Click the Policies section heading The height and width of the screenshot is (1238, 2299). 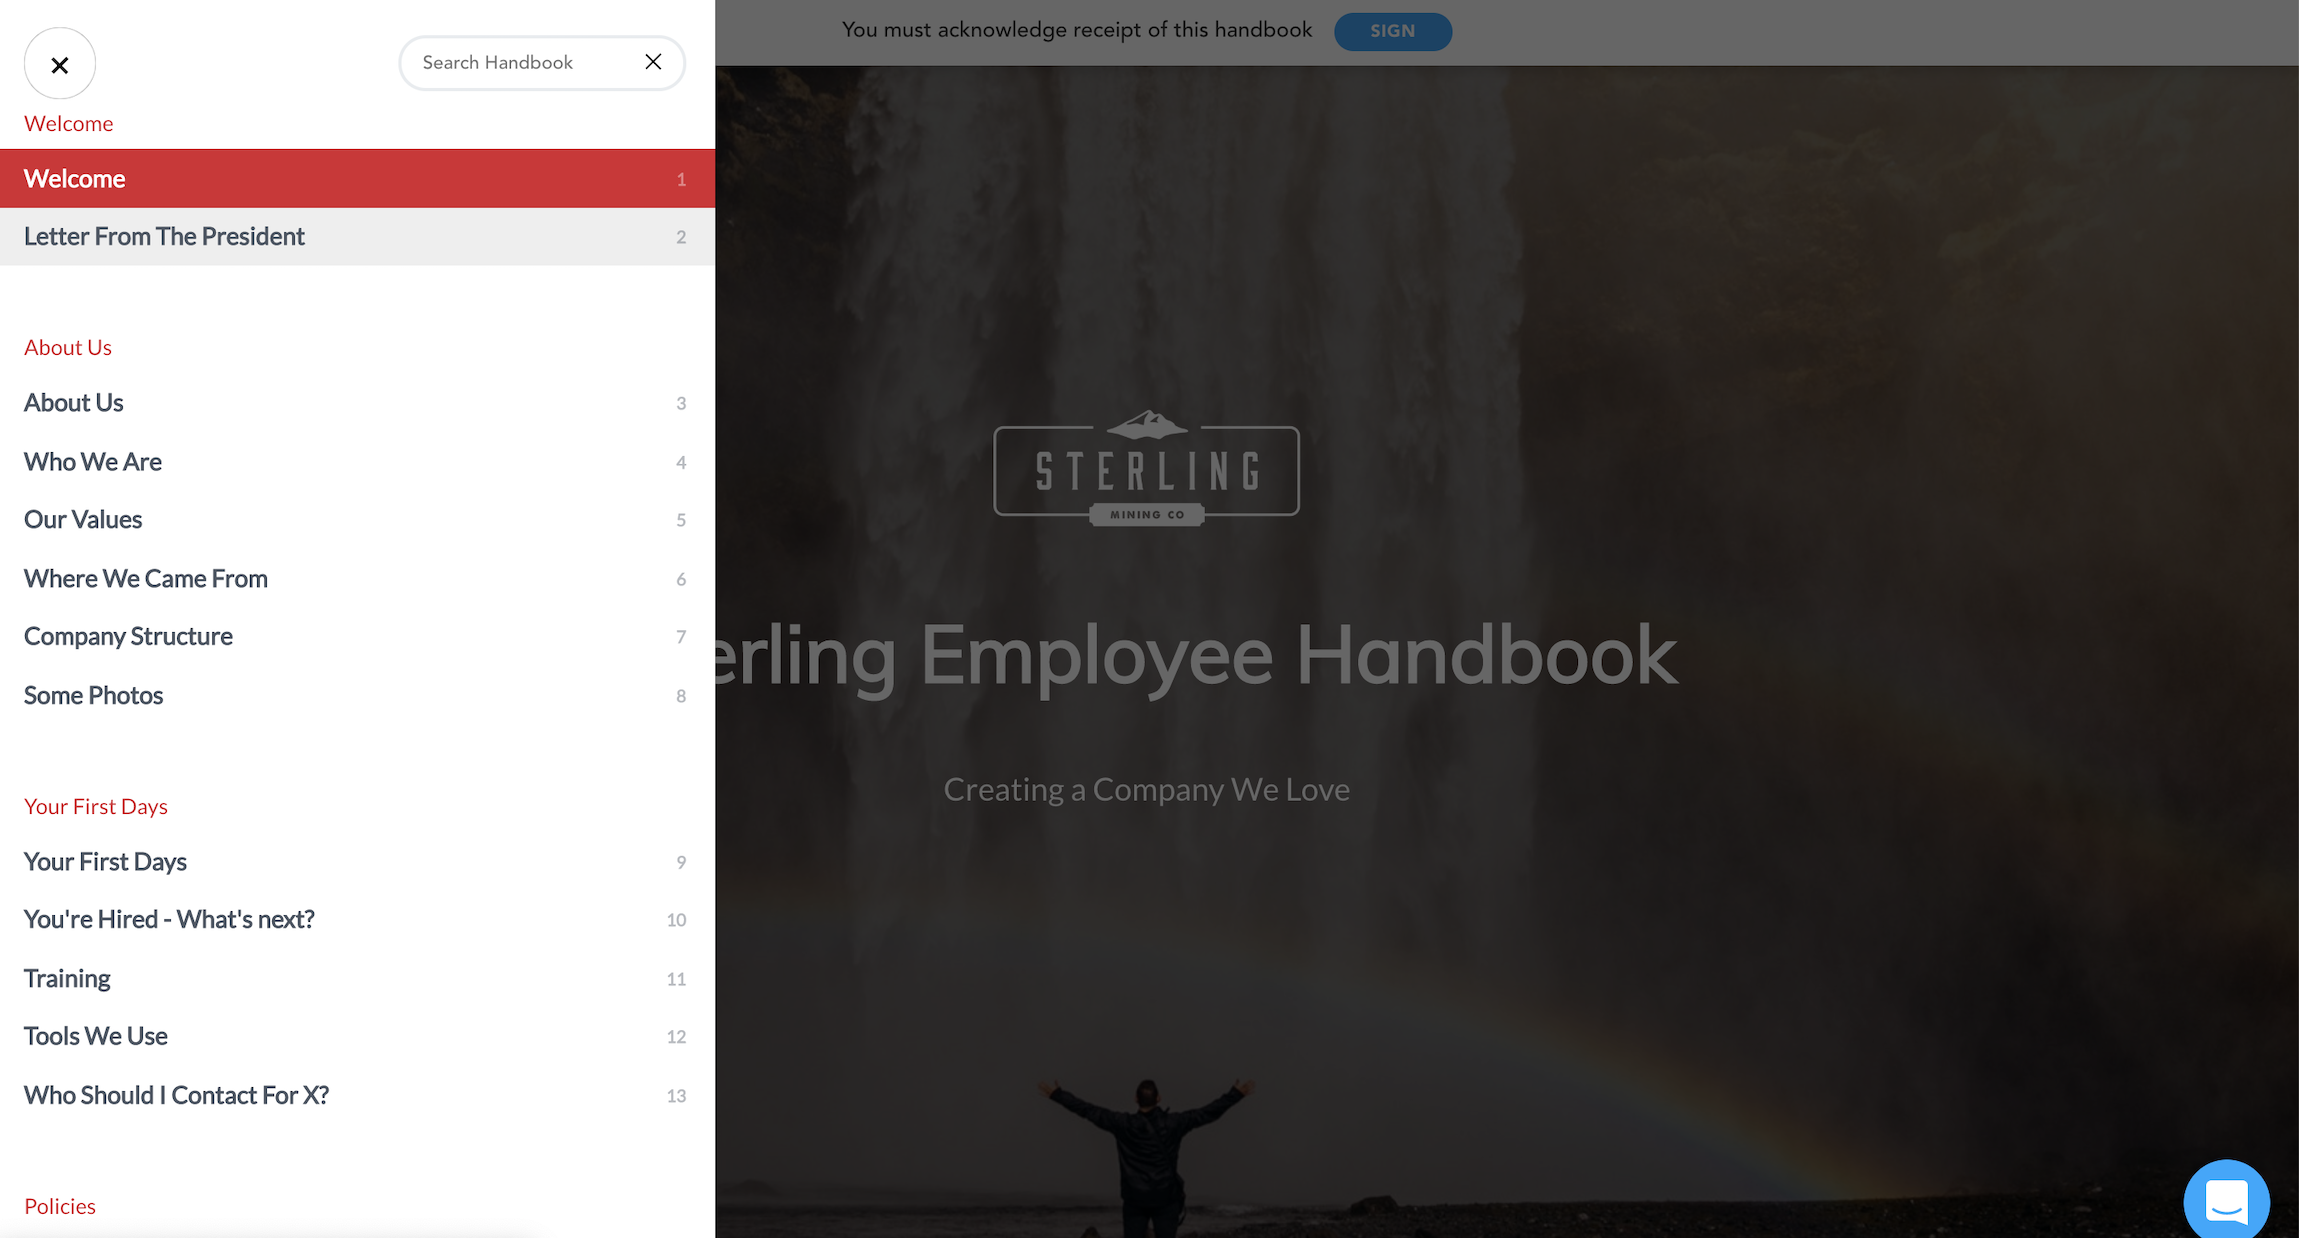click(x=60, y=1206)
